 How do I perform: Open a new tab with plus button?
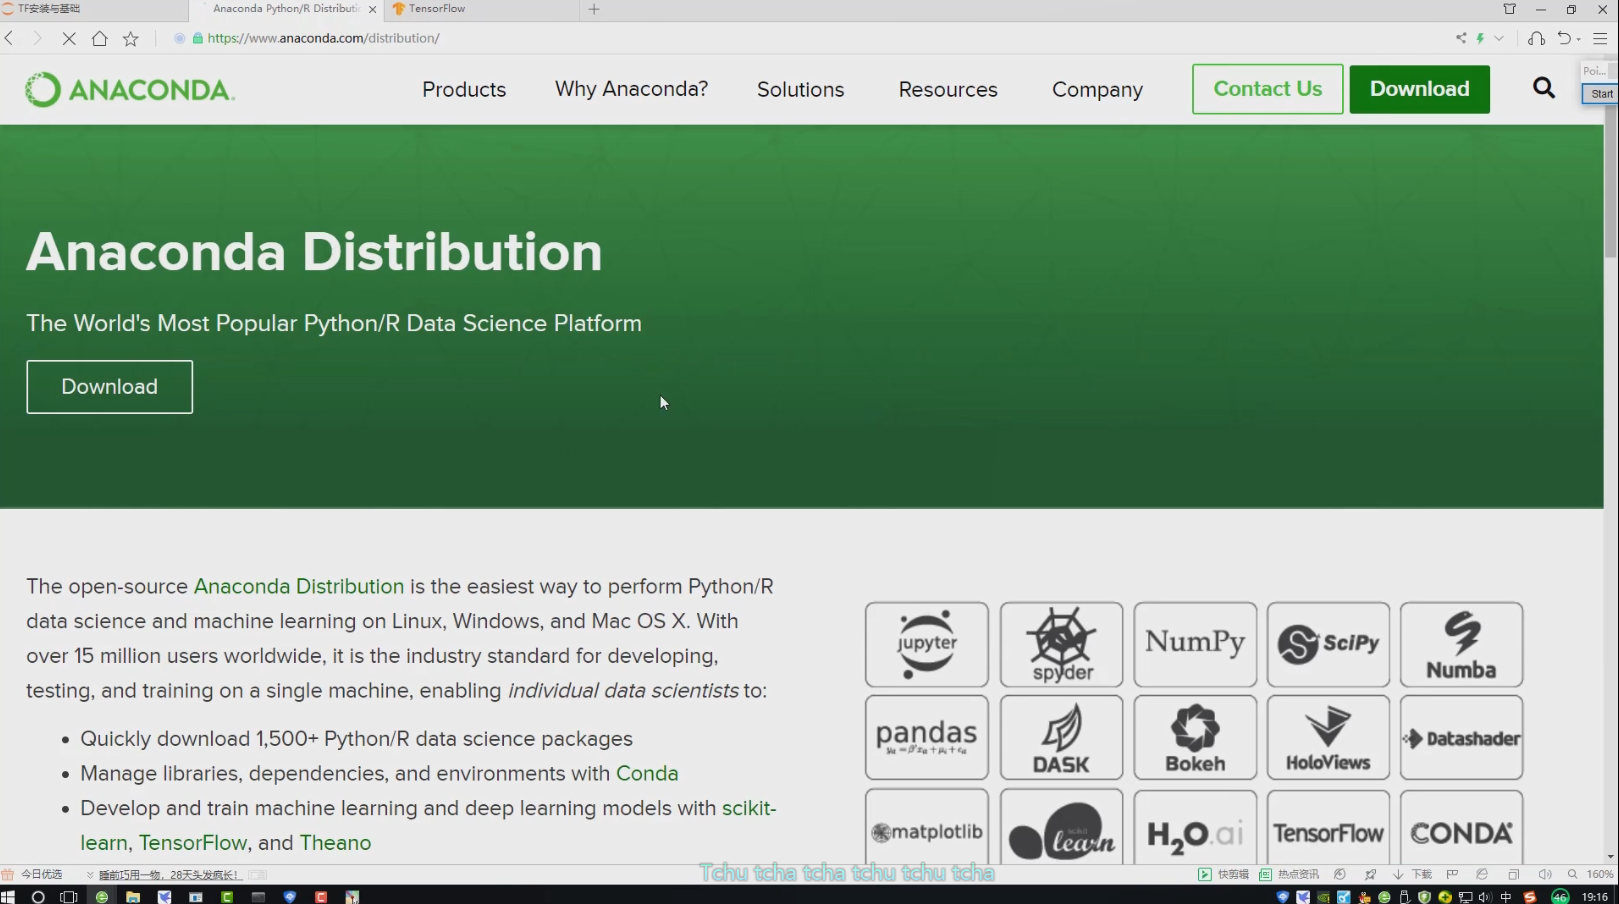click(x=594, y=9)
